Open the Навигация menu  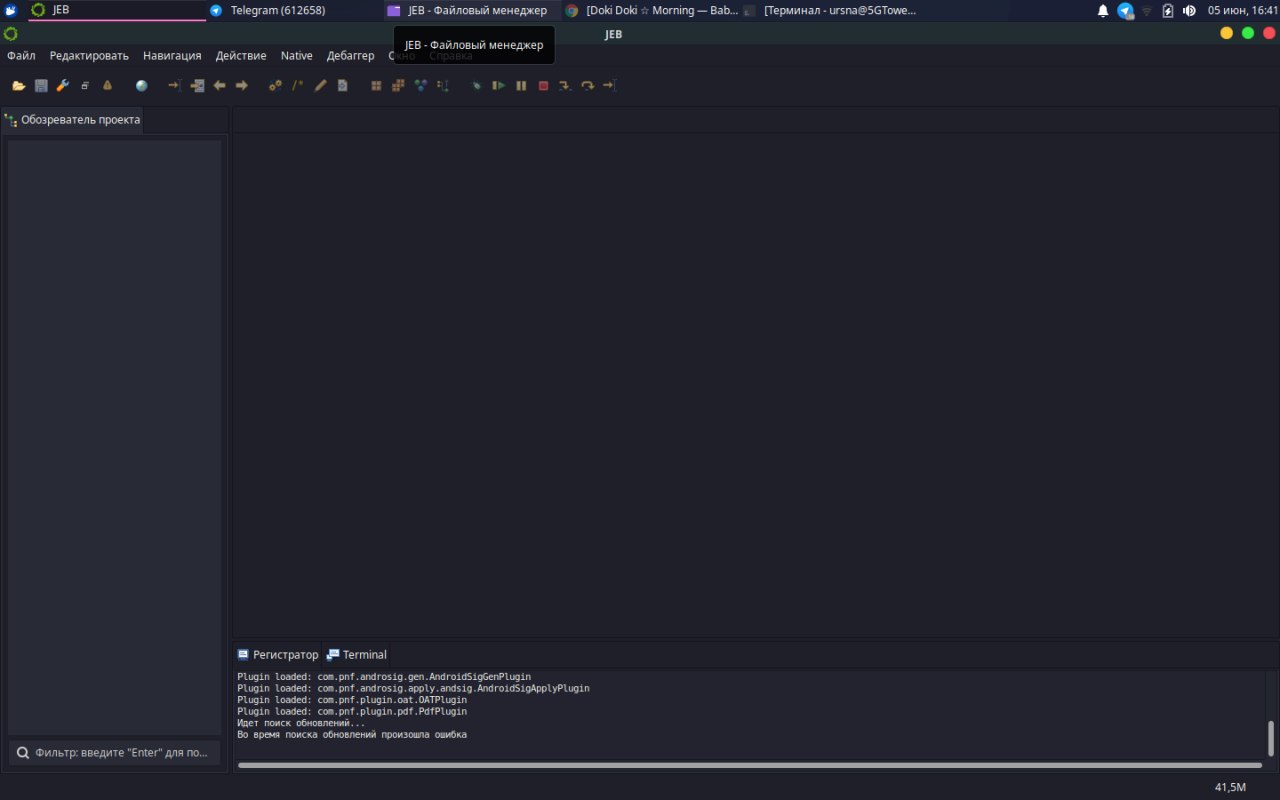(172, 56)
